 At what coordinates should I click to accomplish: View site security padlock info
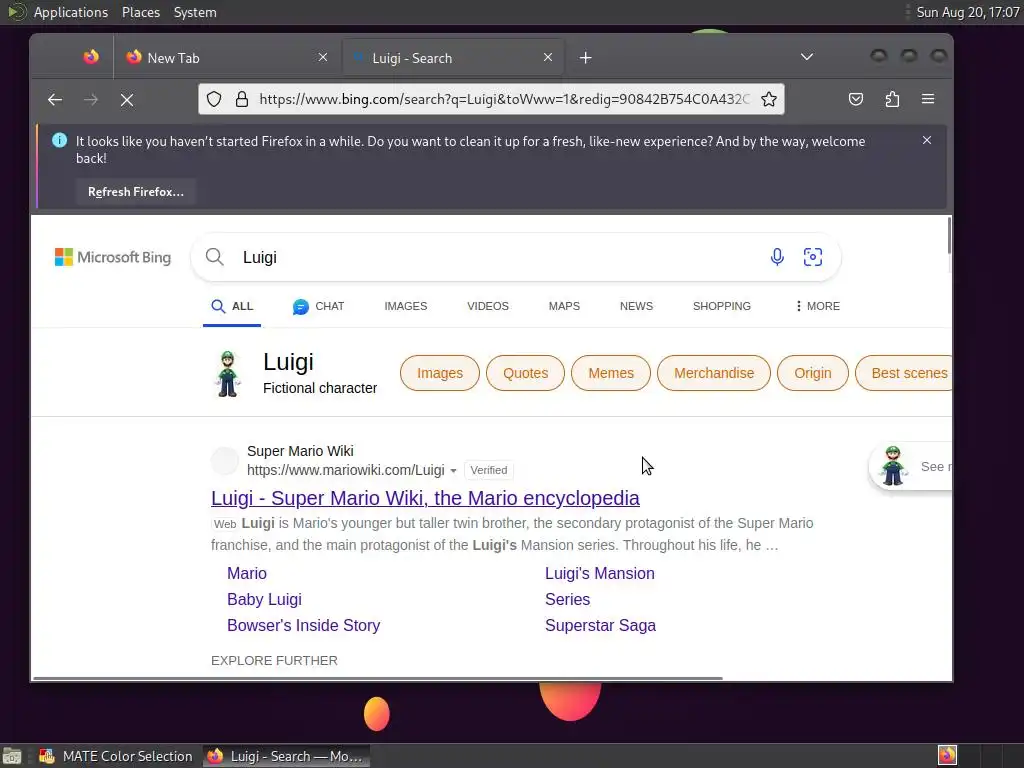pos(242,99)
